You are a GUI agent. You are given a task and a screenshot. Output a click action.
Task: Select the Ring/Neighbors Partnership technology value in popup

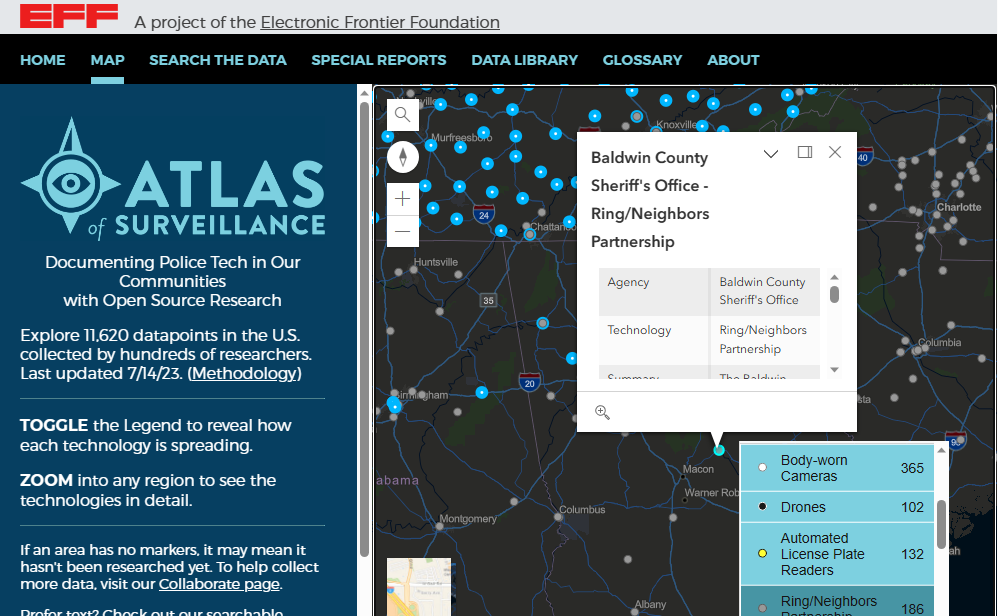pos(763,340)
